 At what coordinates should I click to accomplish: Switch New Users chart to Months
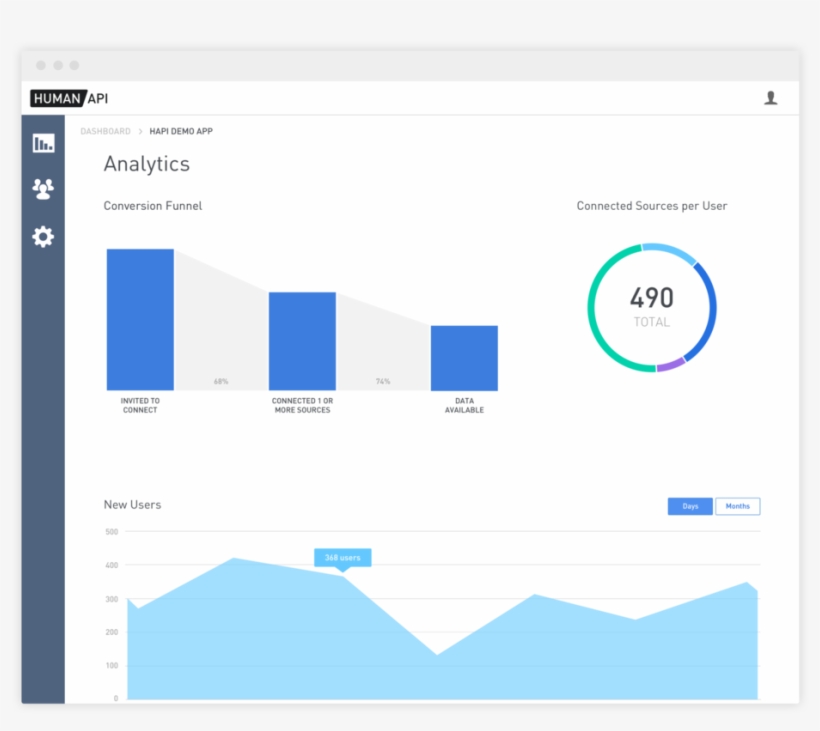tap(737, 506)
